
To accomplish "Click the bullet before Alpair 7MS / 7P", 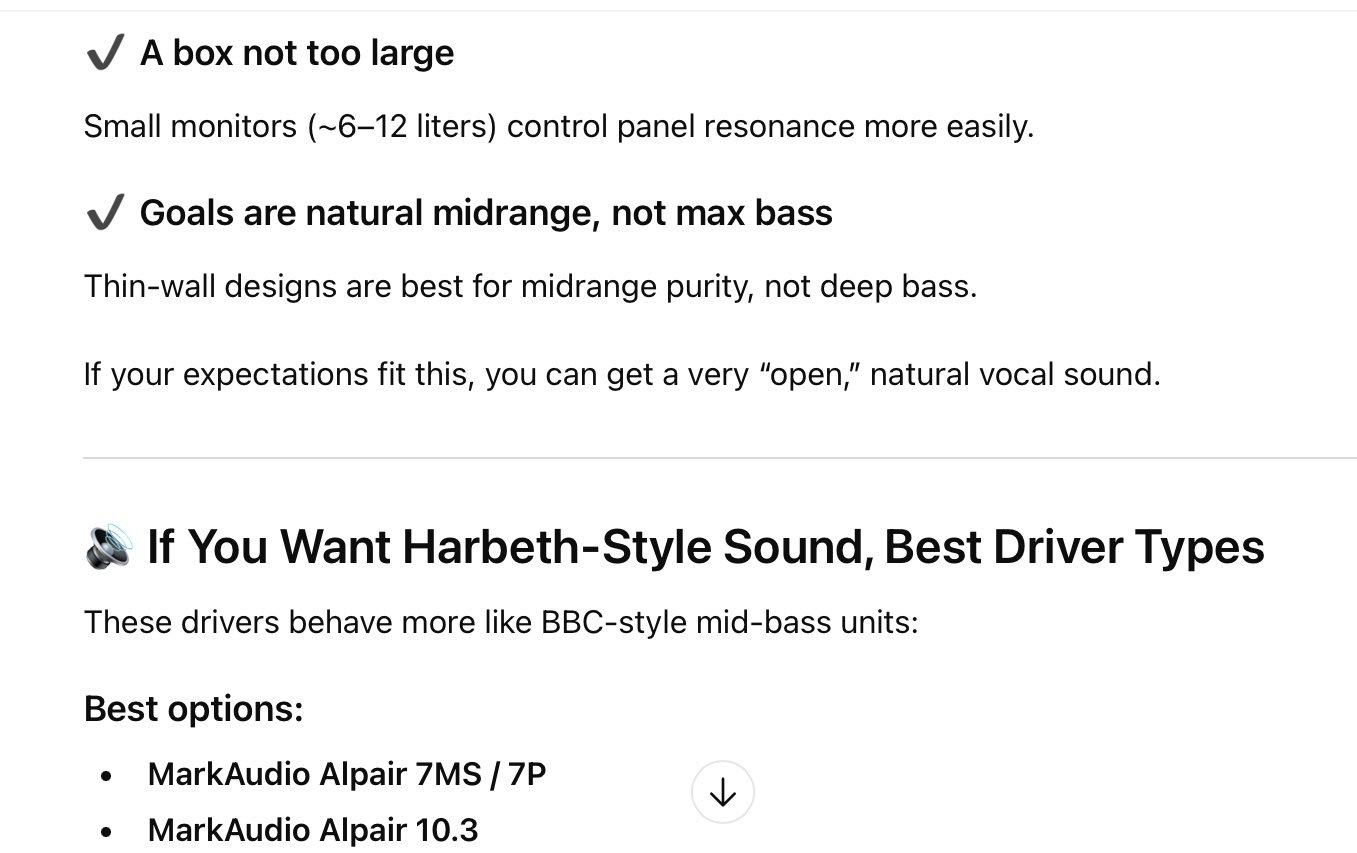I will pos(106,776).
